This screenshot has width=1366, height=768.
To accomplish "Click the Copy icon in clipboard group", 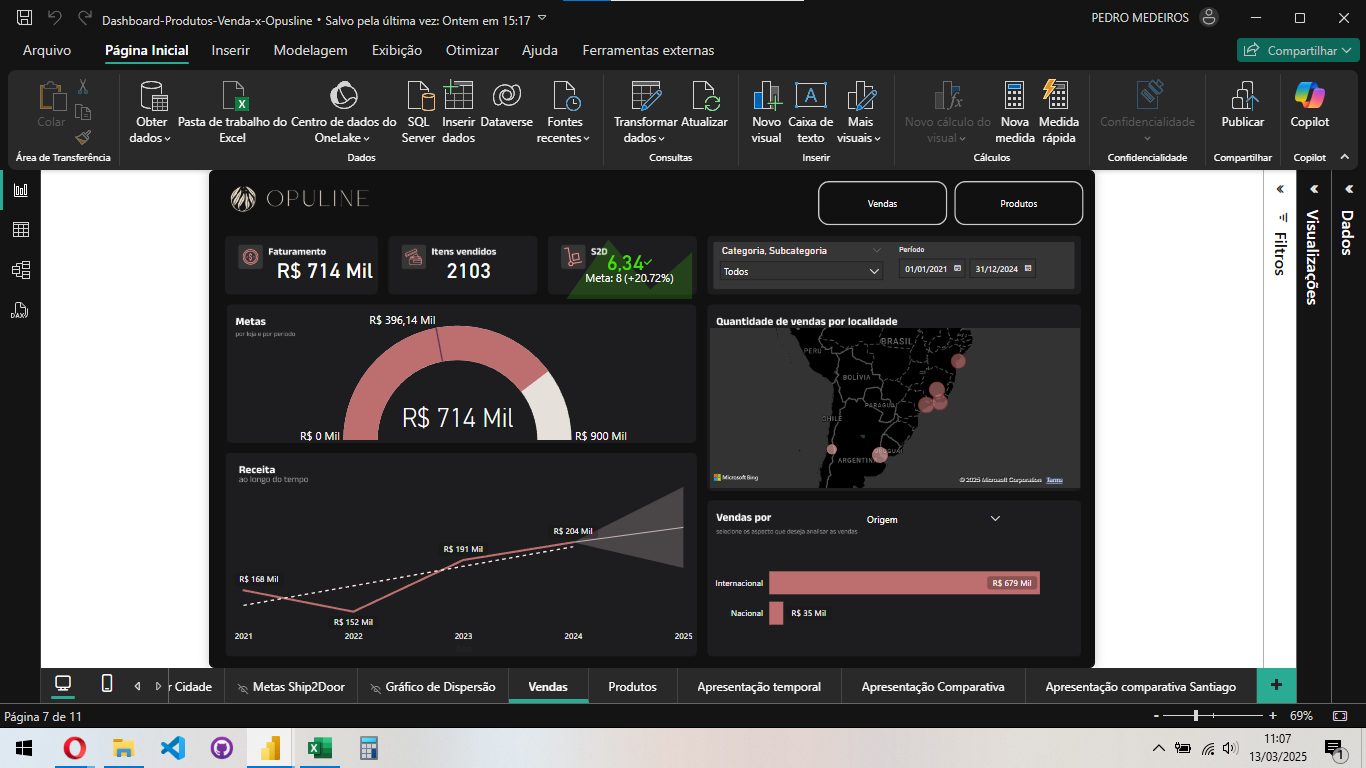I will 83,112.
